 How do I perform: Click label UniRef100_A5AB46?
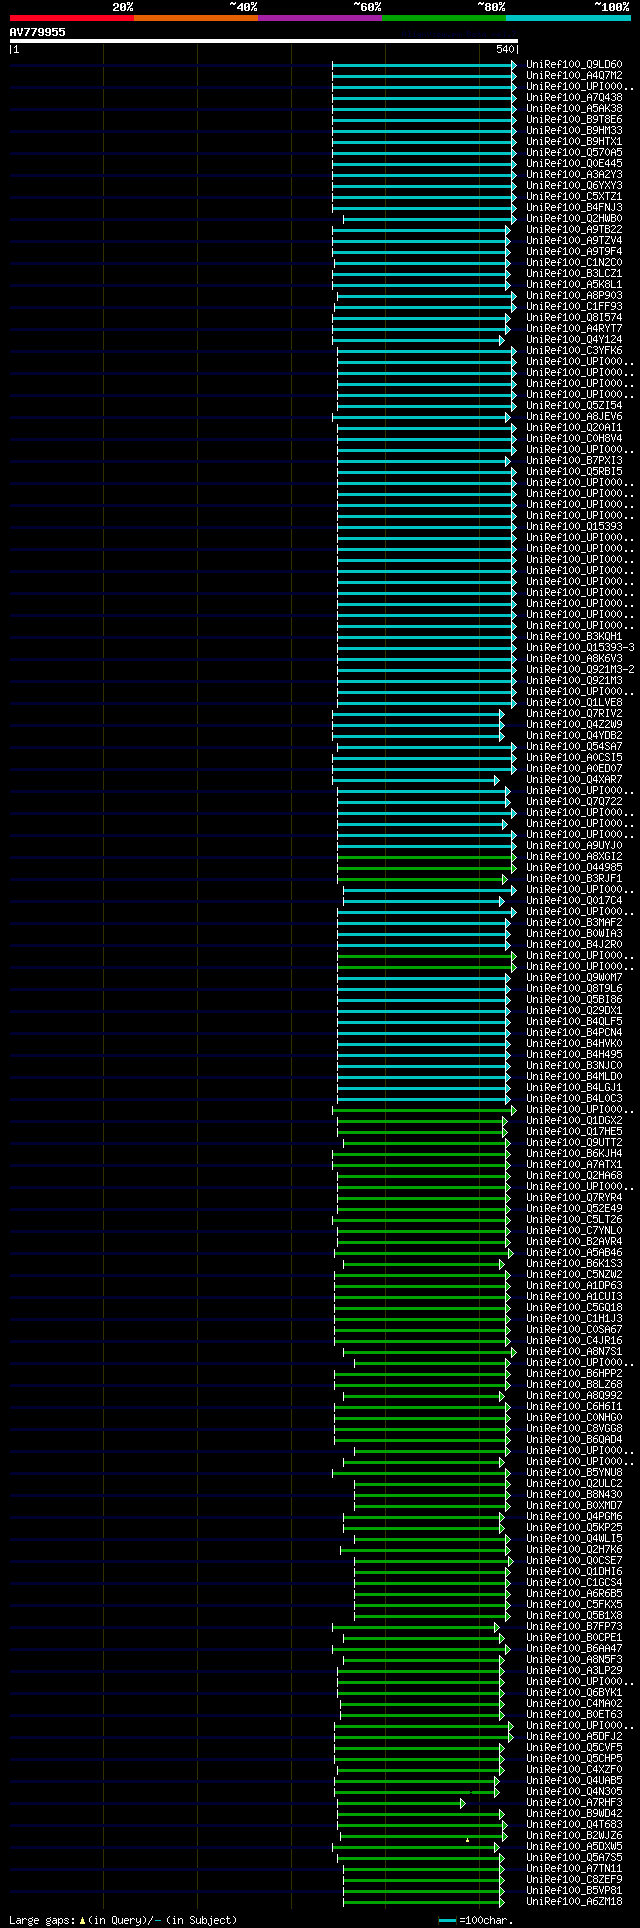click(574, 1253)
